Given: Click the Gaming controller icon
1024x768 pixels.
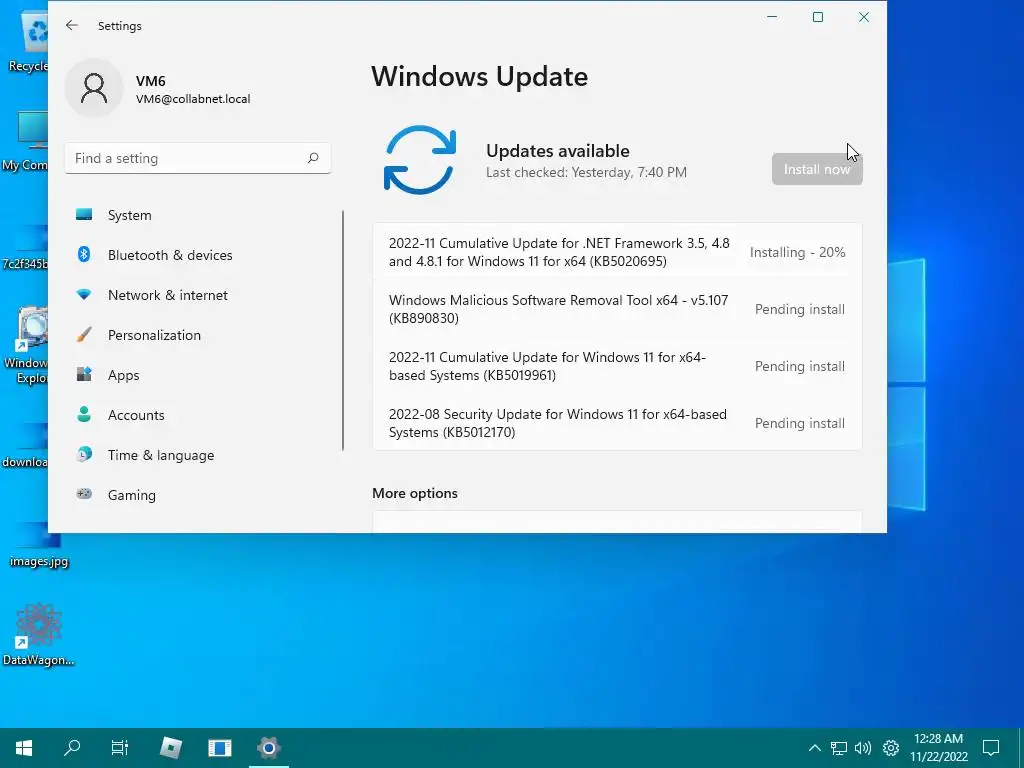Looking at the screenshot, I should click(x=84, y=494).
